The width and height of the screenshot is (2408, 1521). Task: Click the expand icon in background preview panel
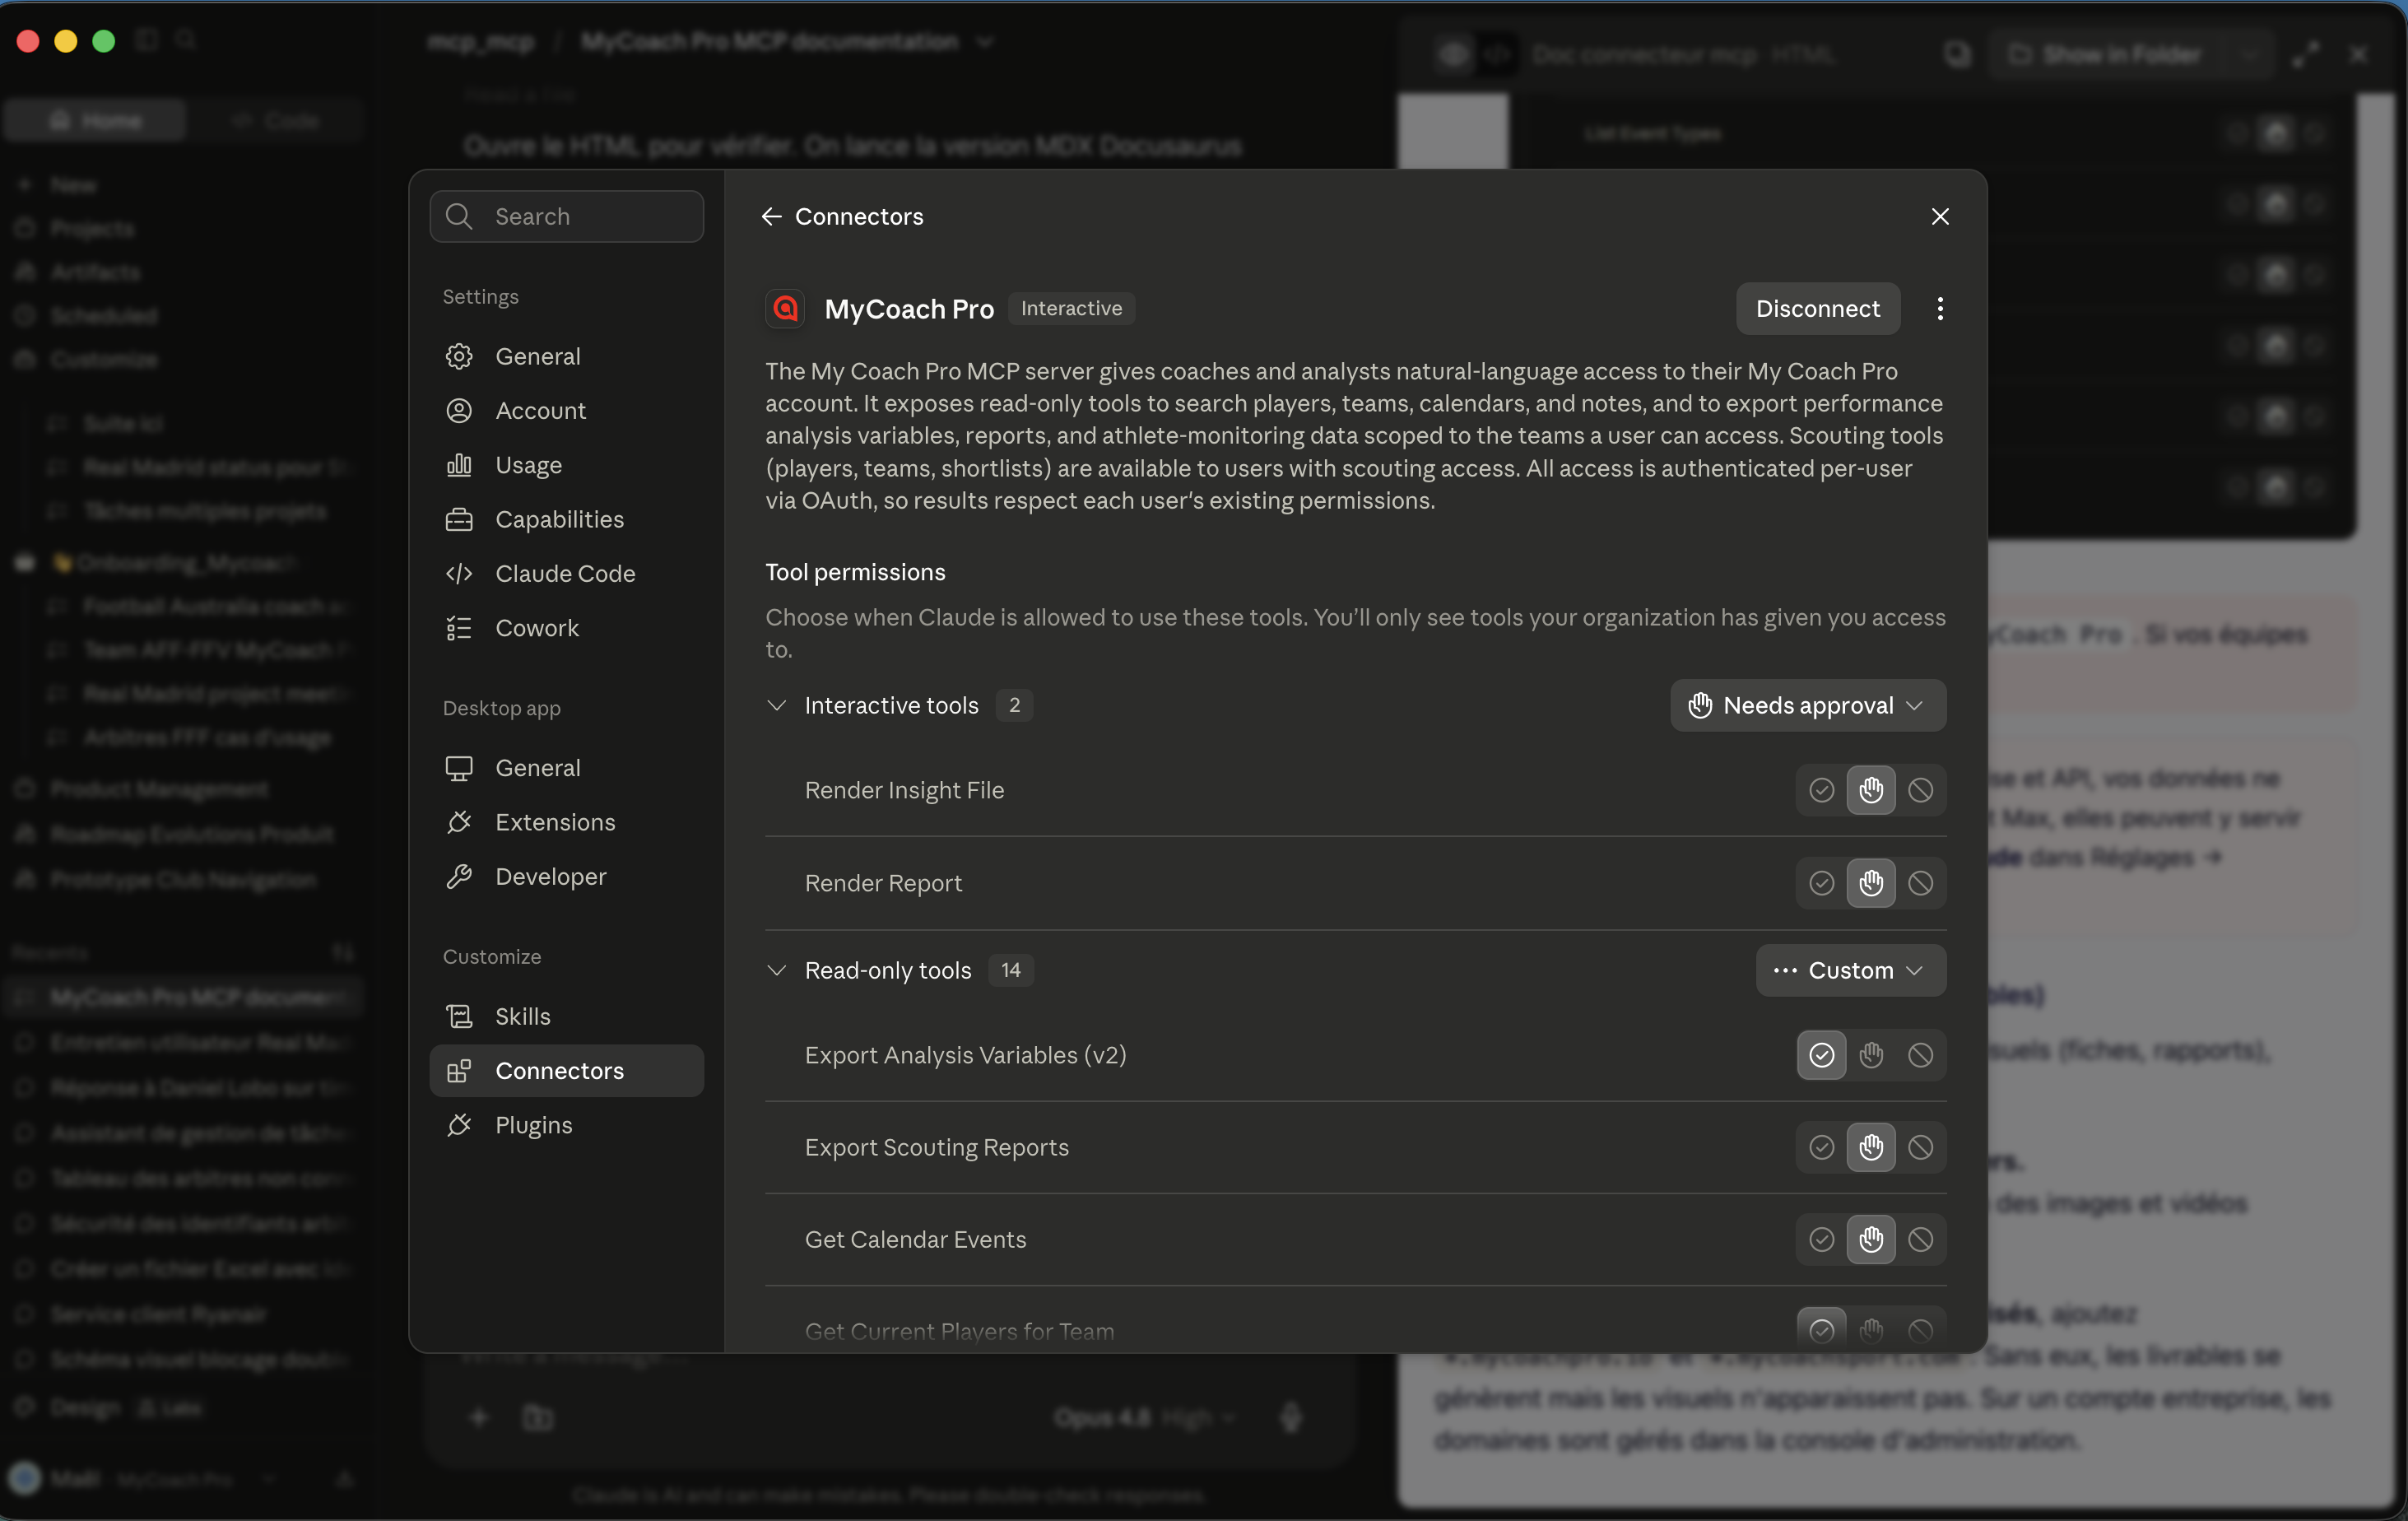(x=2305, y=54)
